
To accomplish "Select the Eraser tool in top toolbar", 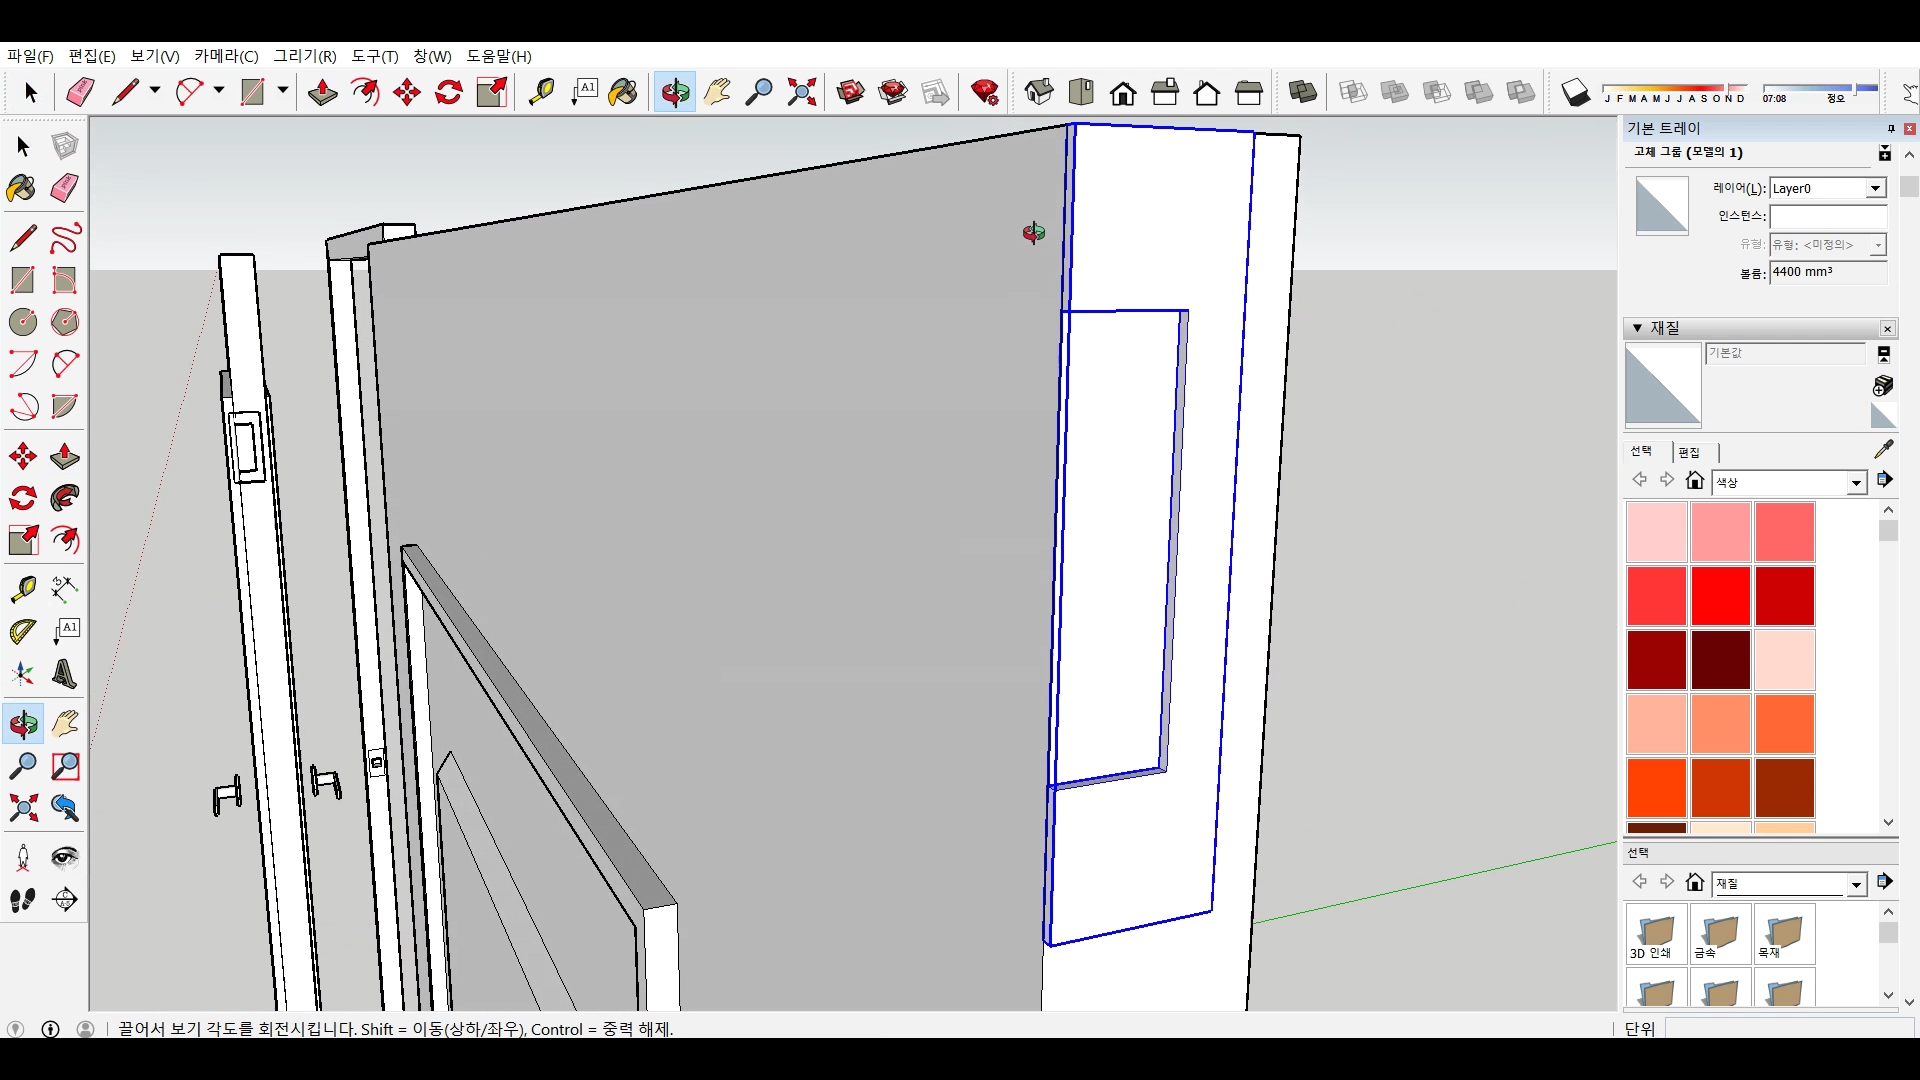I will pos(80,92).
